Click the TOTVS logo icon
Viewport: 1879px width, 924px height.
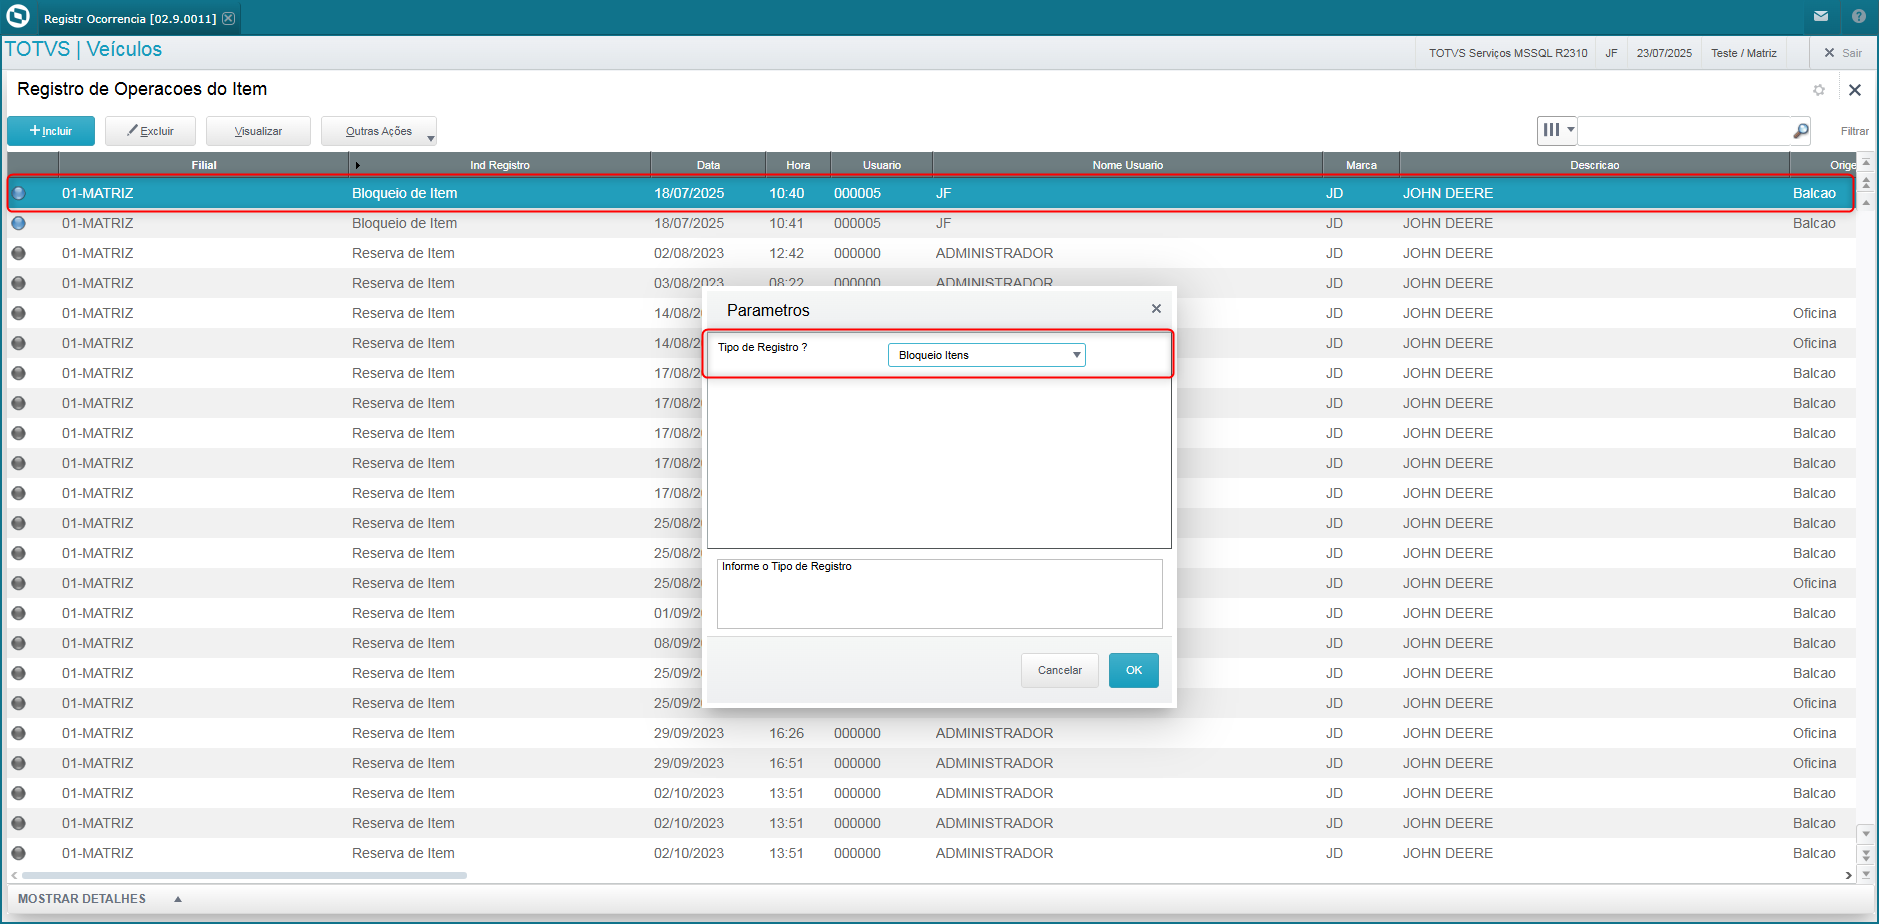(18, 17)
